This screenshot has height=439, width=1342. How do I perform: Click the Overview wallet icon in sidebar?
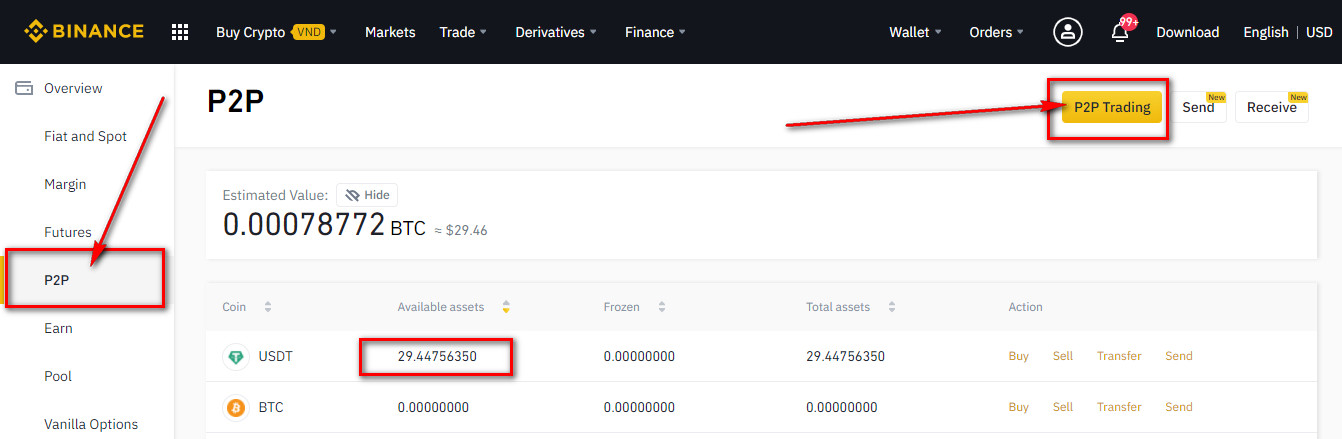pos(24,89)
